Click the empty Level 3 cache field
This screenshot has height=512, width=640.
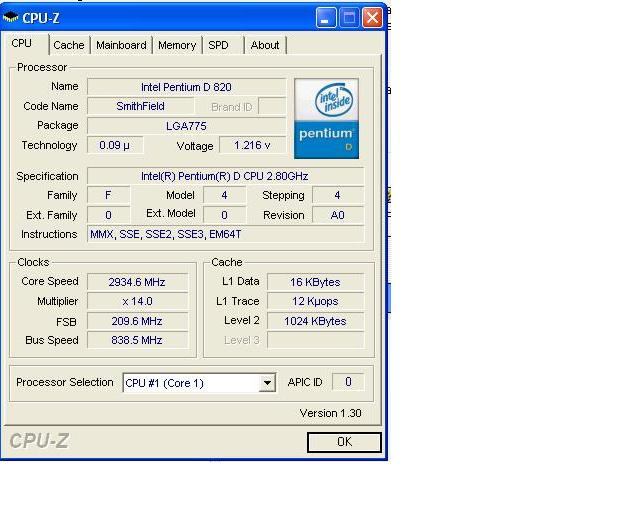click(315, 340)
